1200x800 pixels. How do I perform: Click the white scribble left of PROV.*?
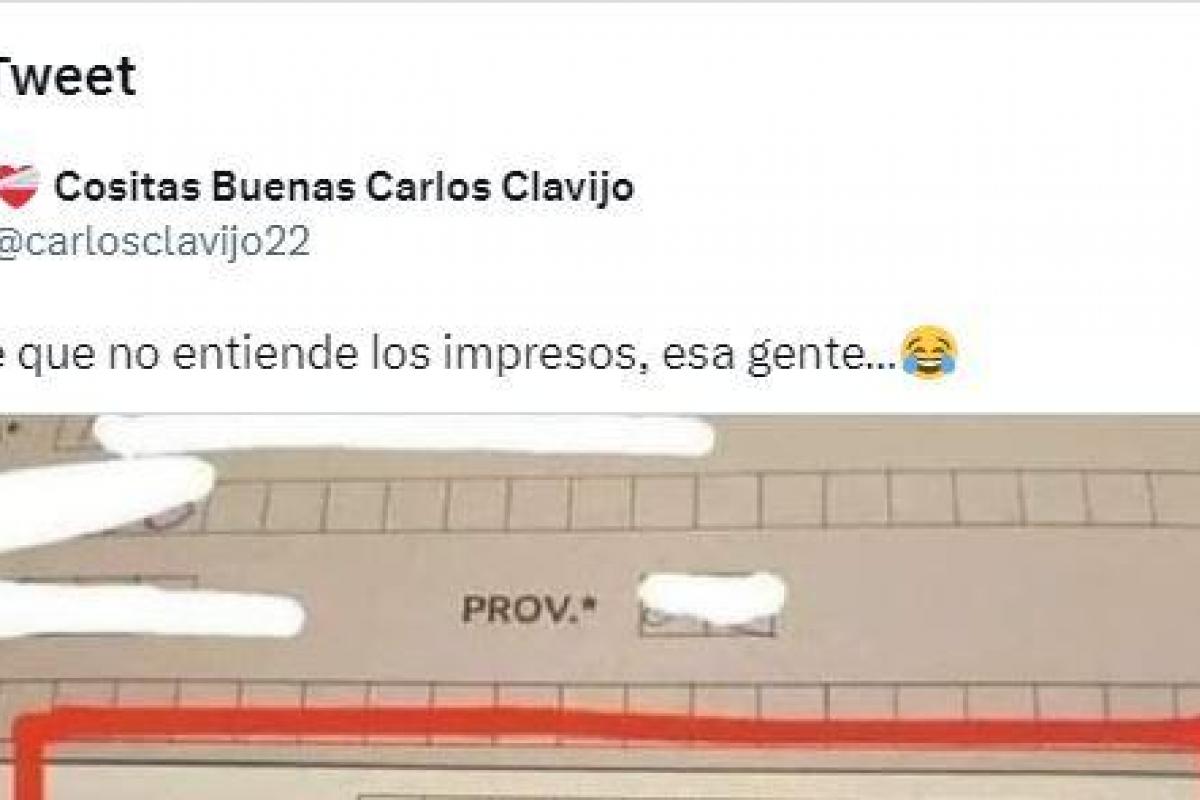150,611
